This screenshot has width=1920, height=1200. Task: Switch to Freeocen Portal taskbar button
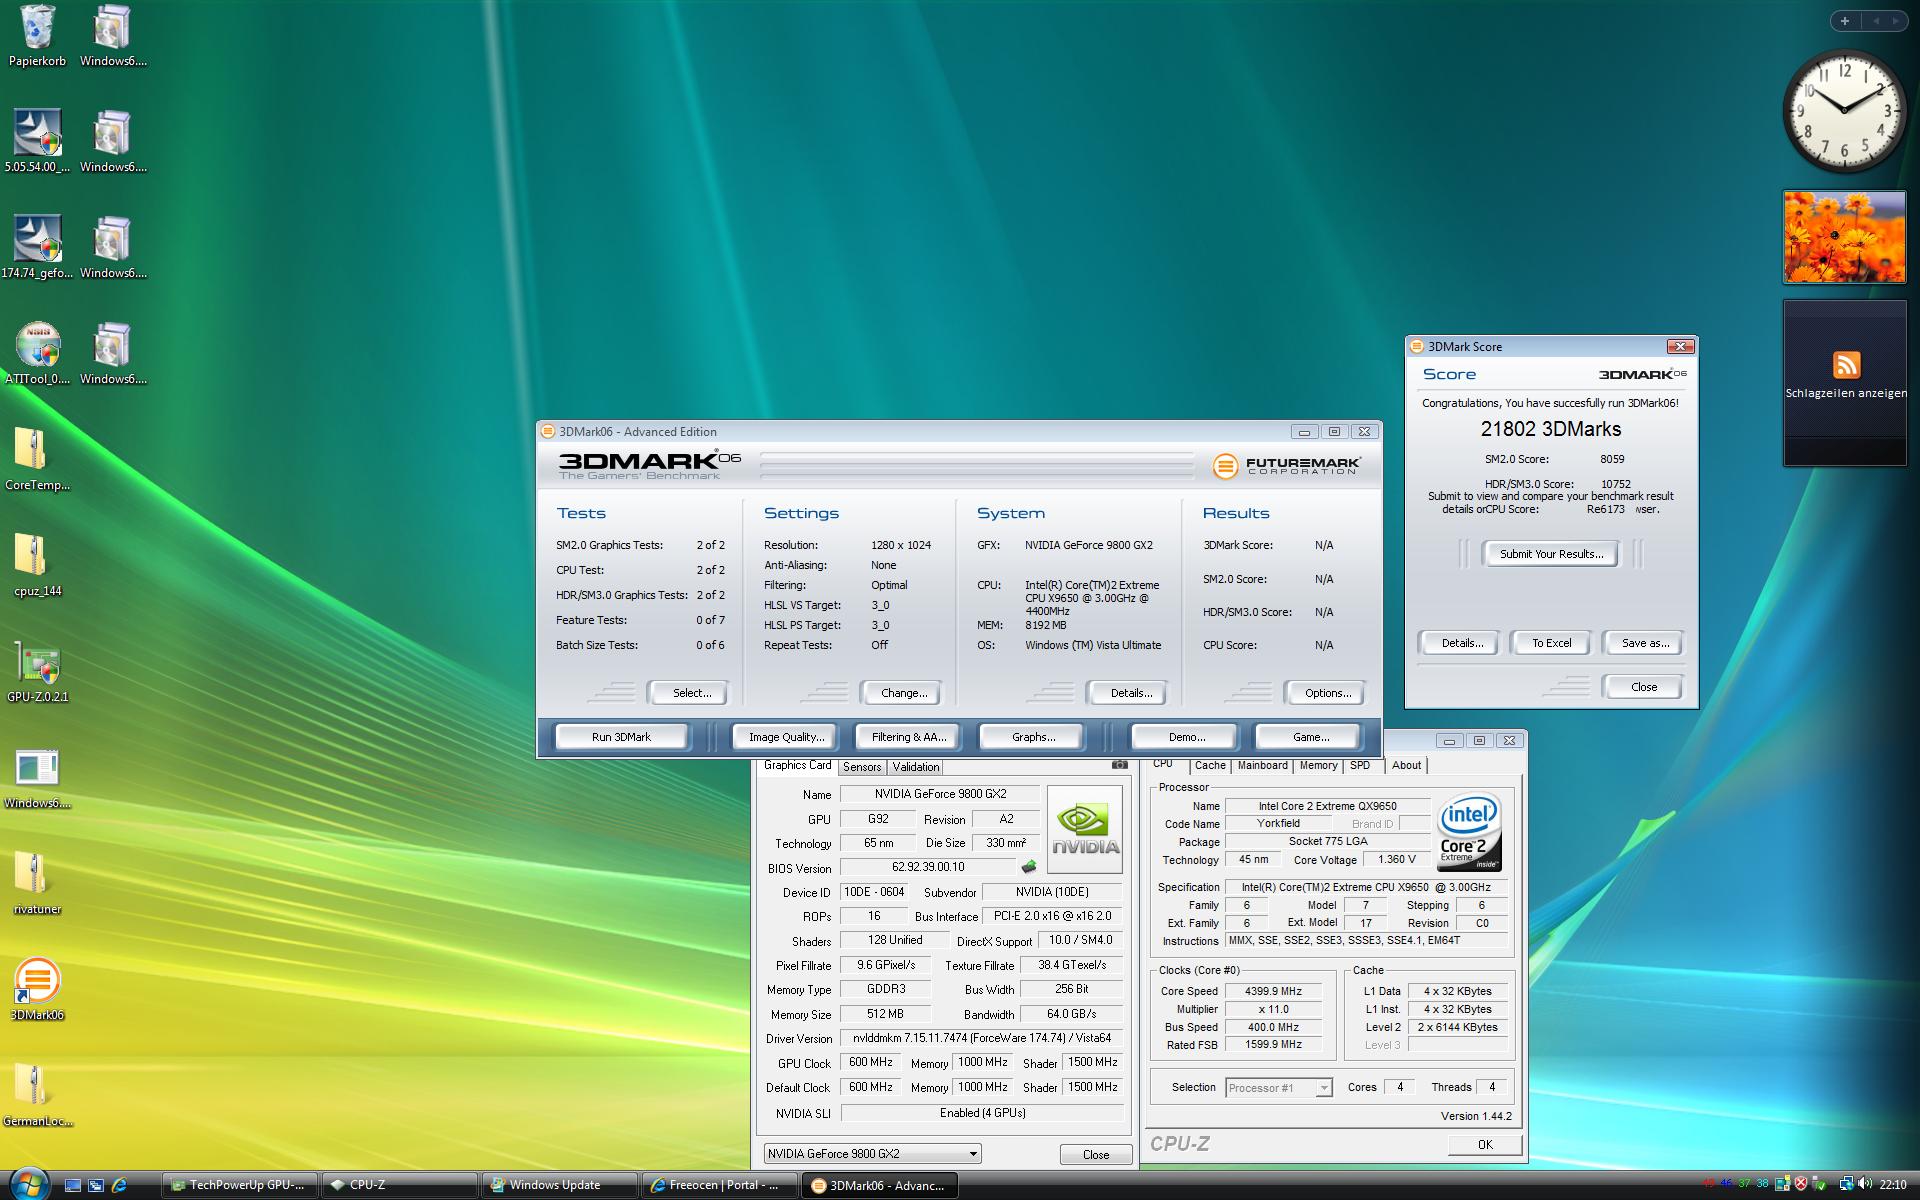[x=719, y=1185]
